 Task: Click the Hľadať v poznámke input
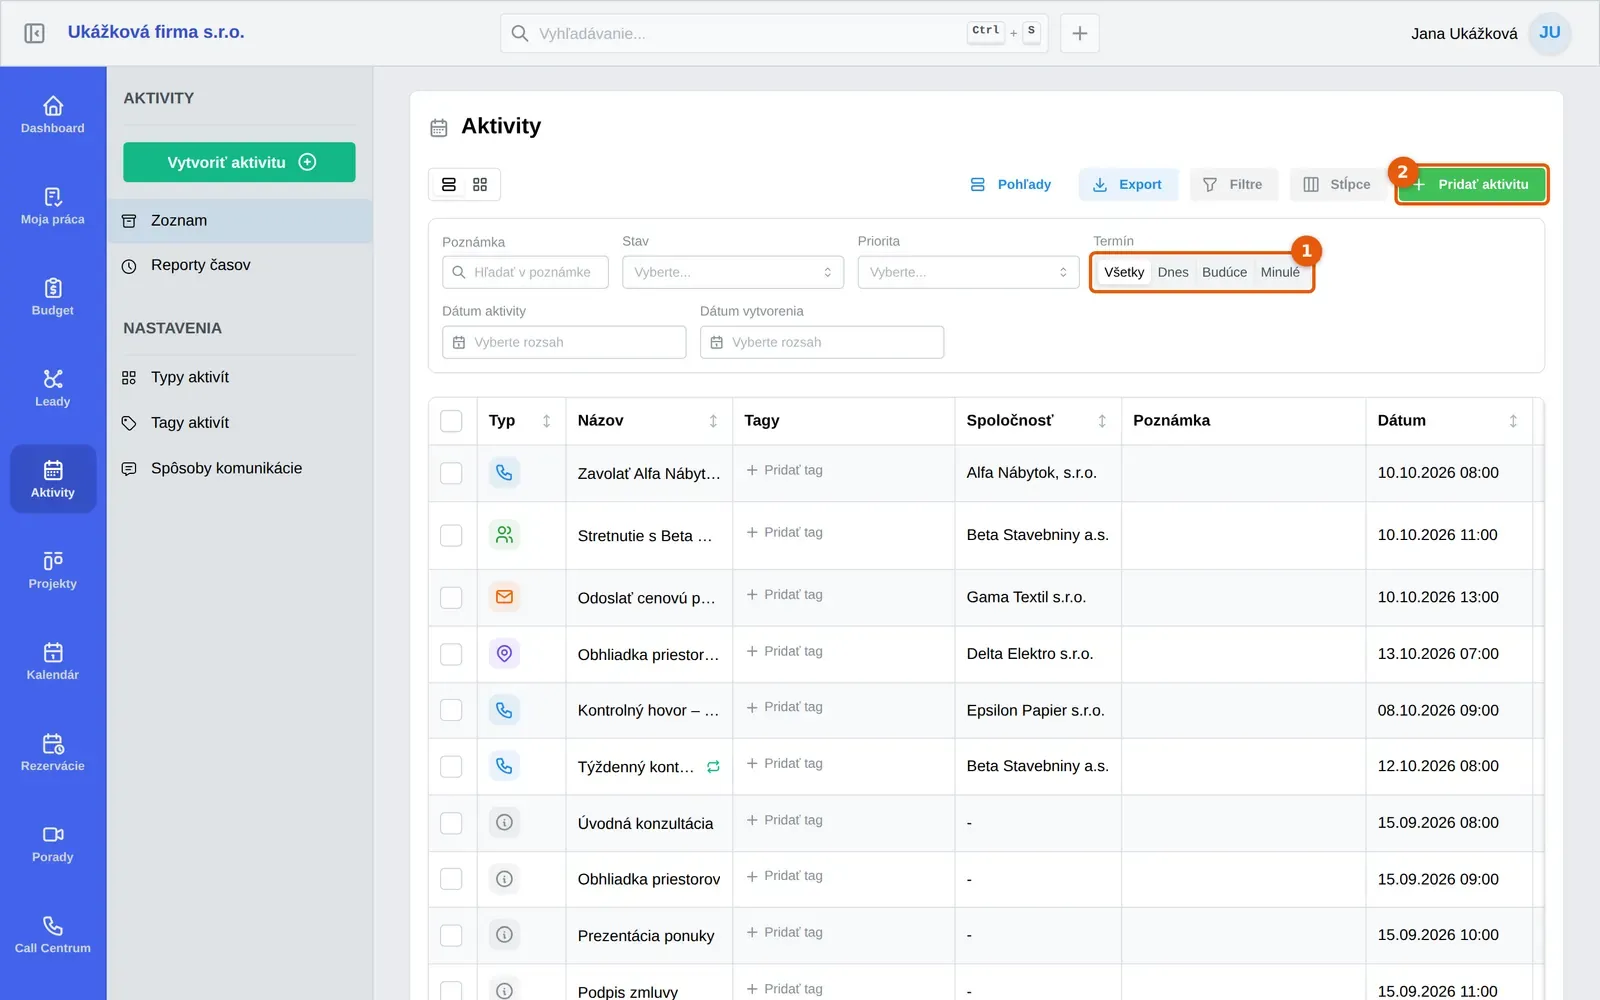click(525, 272)
